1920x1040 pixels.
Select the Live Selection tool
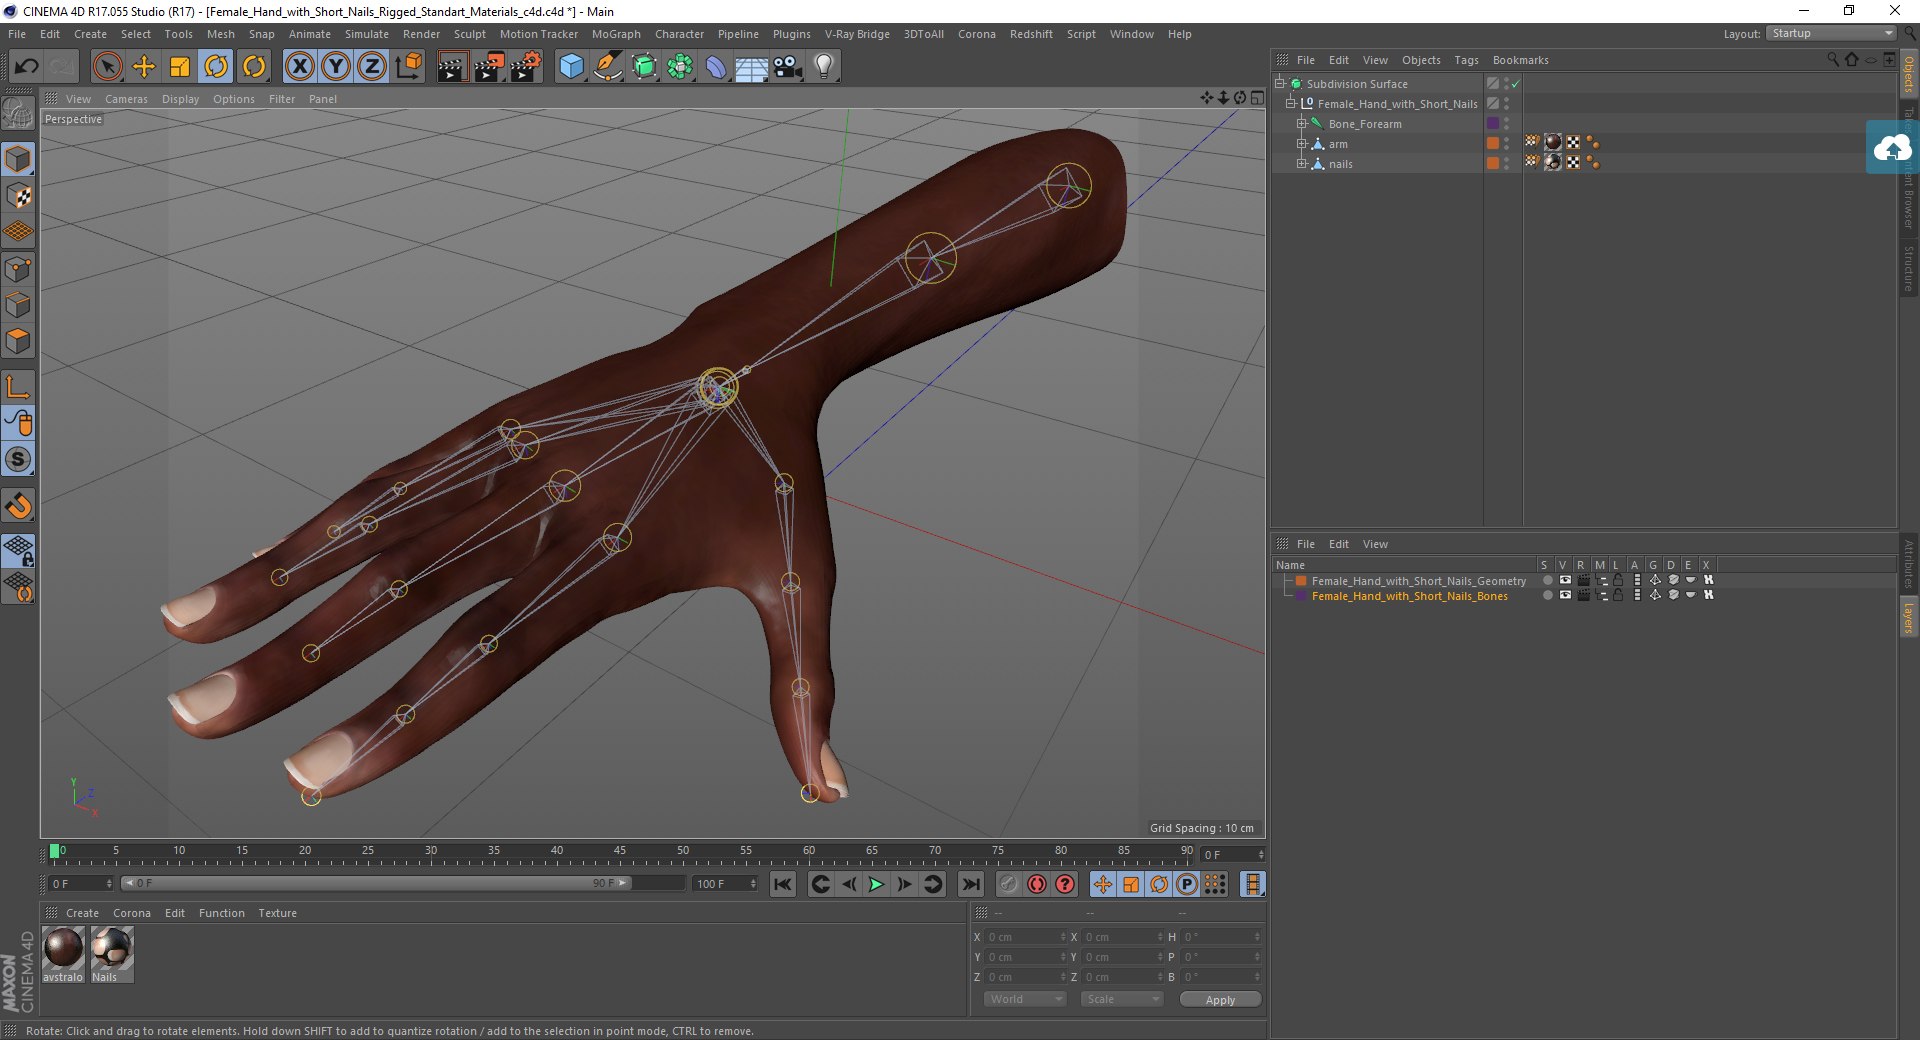point(107,67)
